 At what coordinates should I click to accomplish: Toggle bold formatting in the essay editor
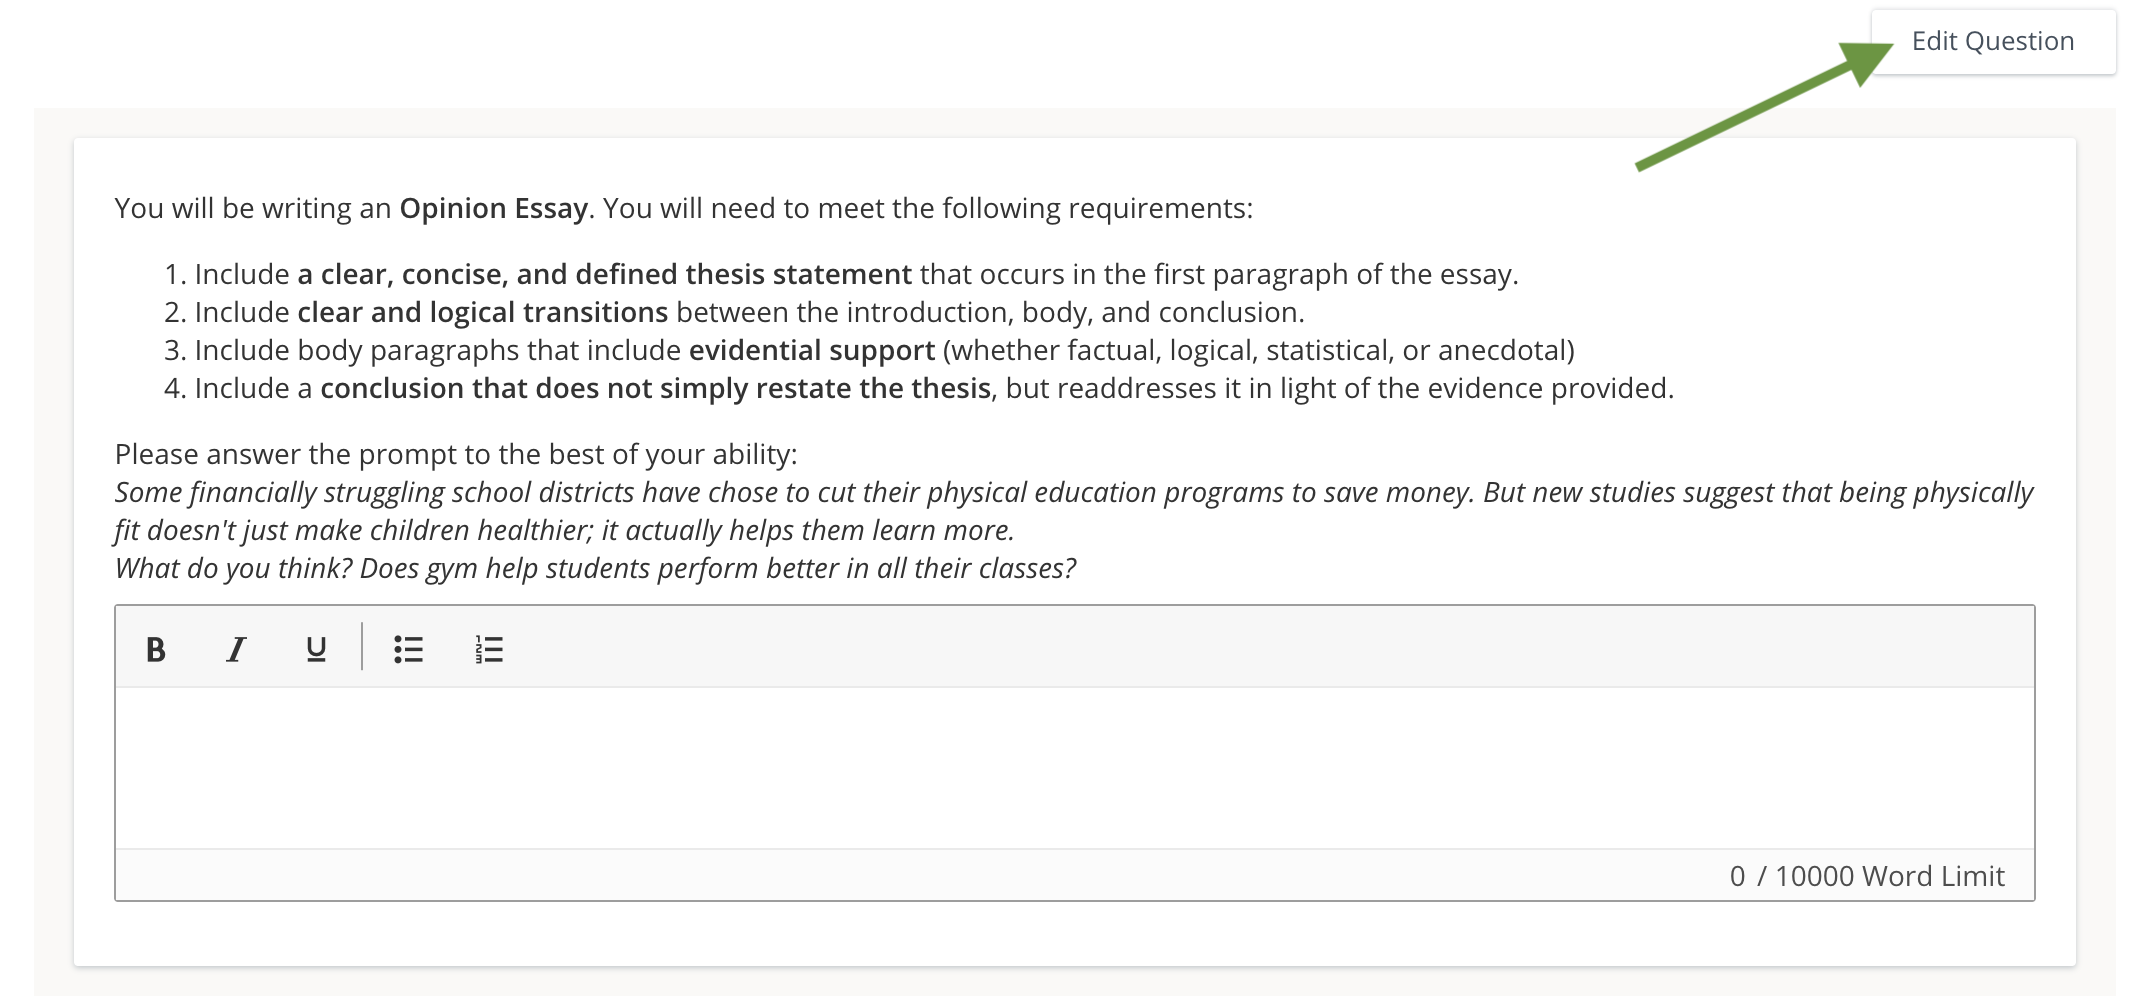[156, 650]
